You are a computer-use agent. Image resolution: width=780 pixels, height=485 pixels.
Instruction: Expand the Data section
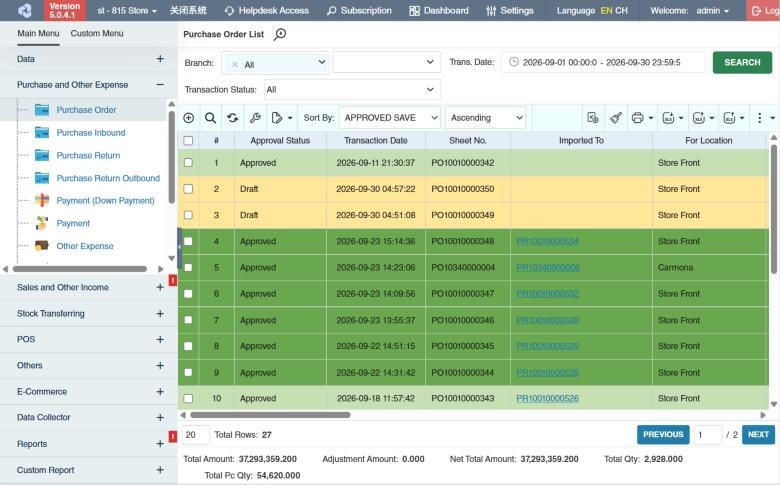tap(160, 59)
